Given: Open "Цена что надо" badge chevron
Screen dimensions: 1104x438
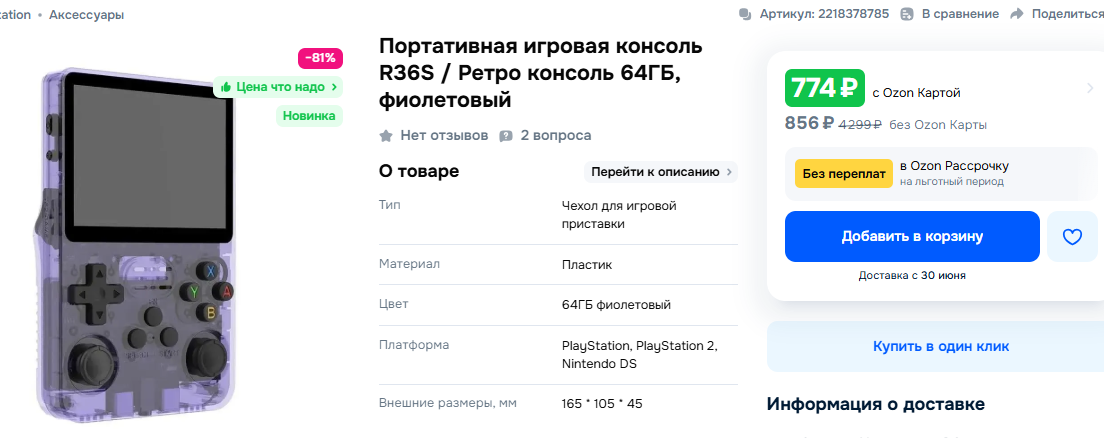Looking at the screenshot, I should coord(334,87).
